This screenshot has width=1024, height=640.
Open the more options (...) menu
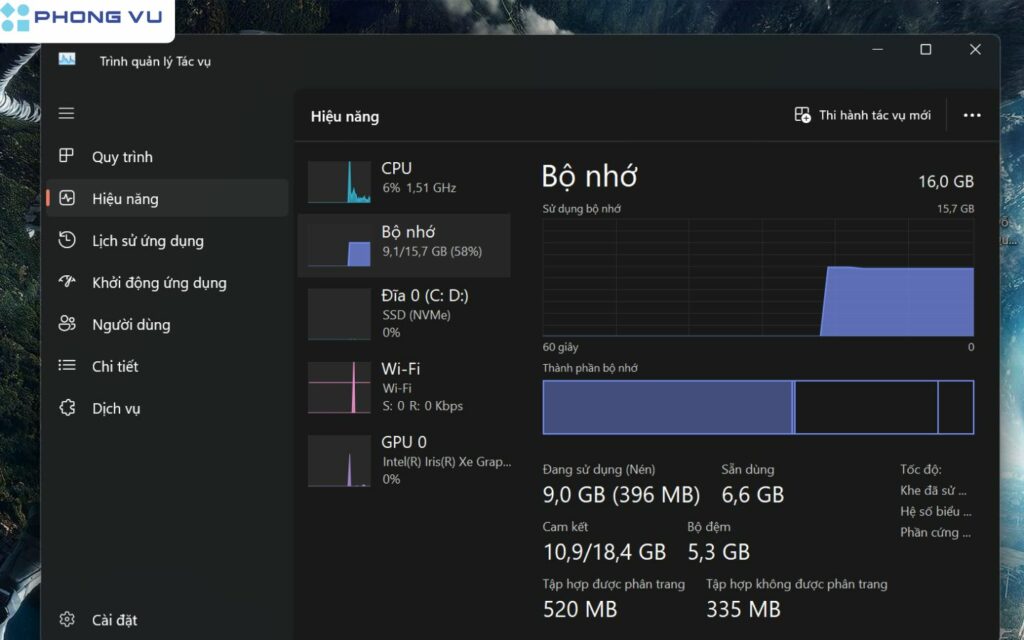(971, 114)
